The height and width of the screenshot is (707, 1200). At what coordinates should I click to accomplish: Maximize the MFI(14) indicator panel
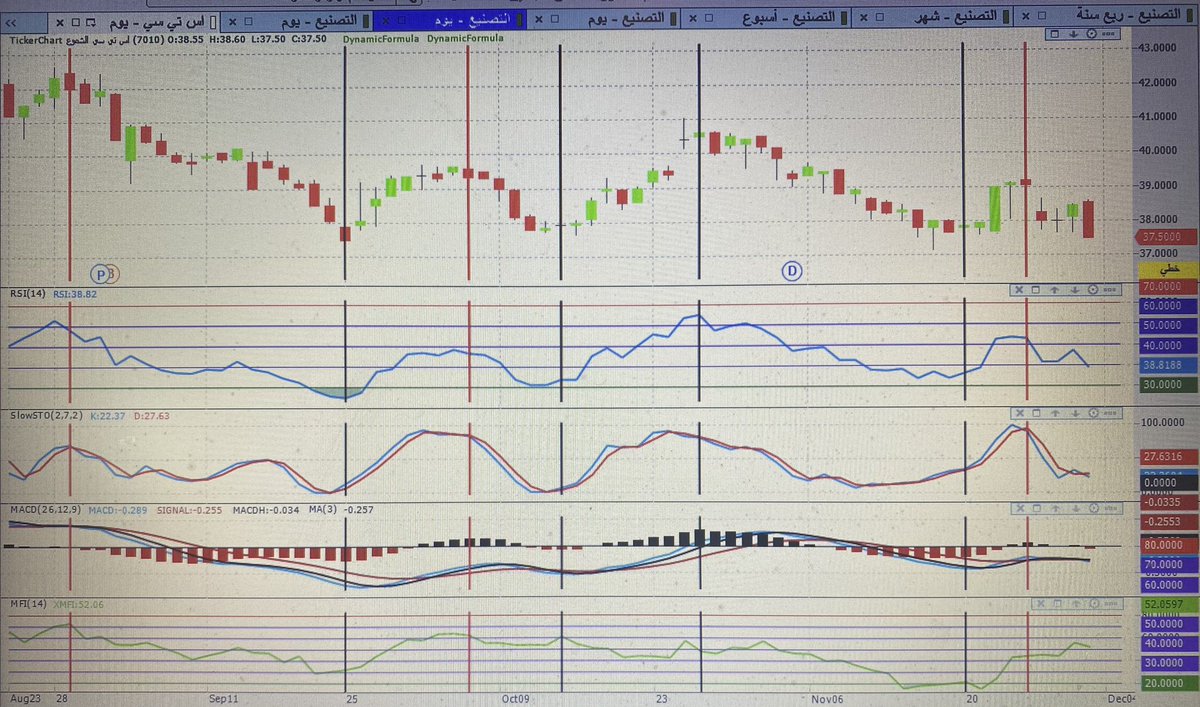[1058, 603]
